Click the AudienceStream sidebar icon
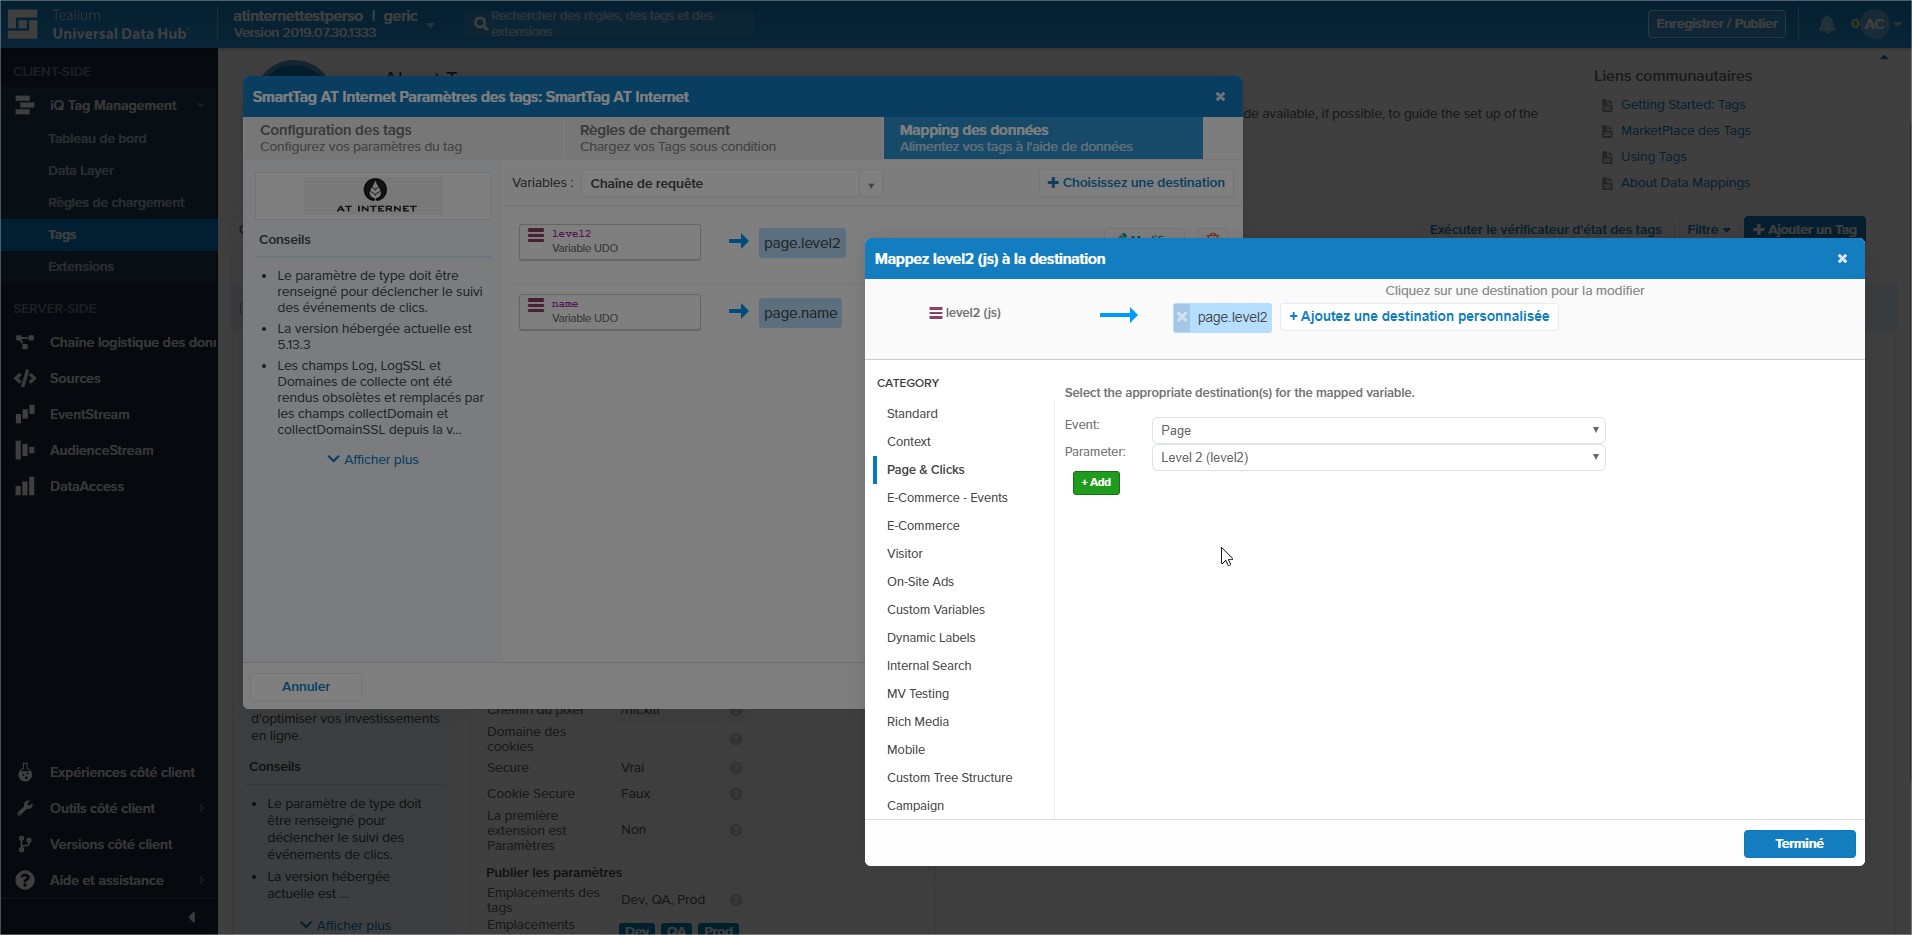 tap(25, 450)
